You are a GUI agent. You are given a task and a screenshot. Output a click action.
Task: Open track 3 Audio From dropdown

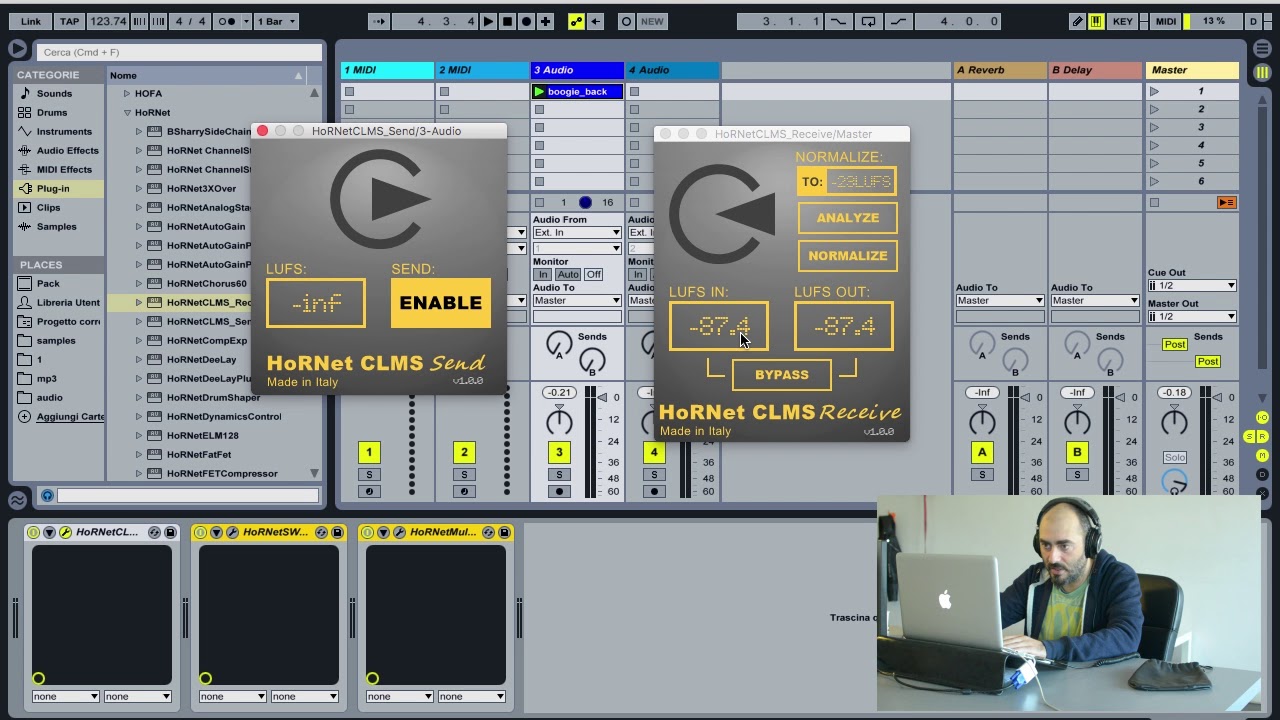click(577, 232)
